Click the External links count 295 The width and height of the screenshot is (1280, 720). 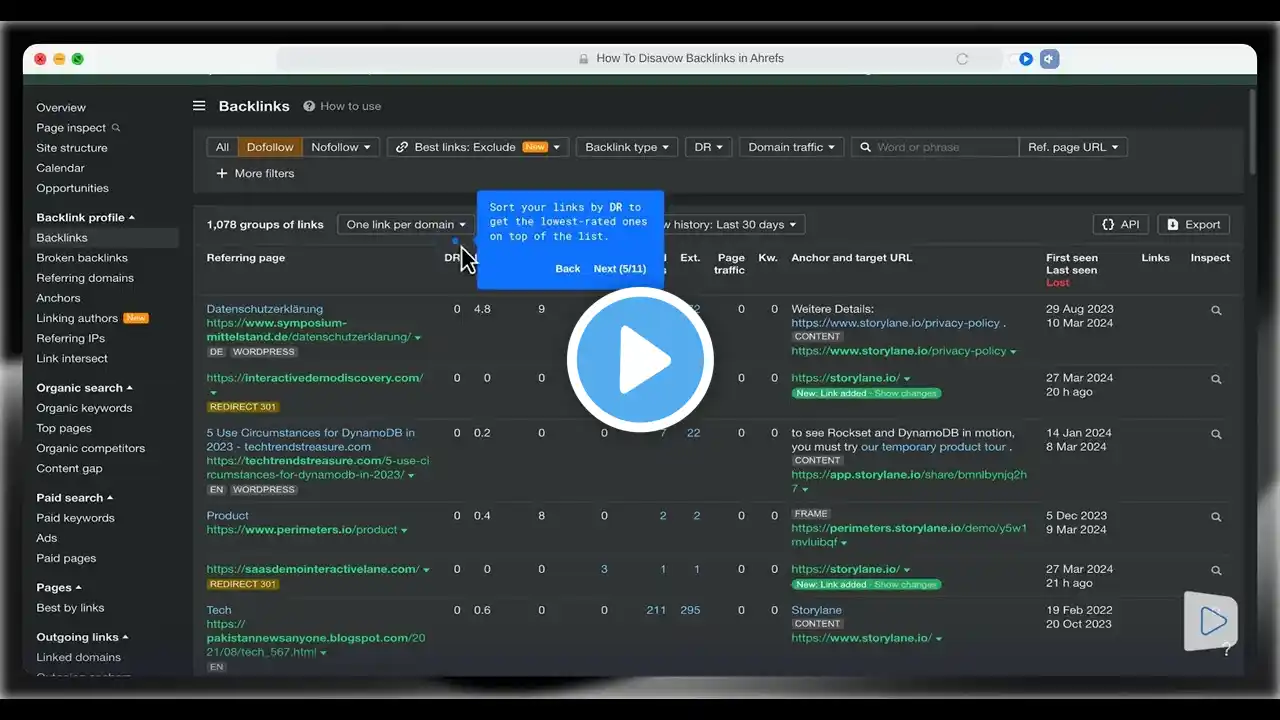[x=690, y=610]
